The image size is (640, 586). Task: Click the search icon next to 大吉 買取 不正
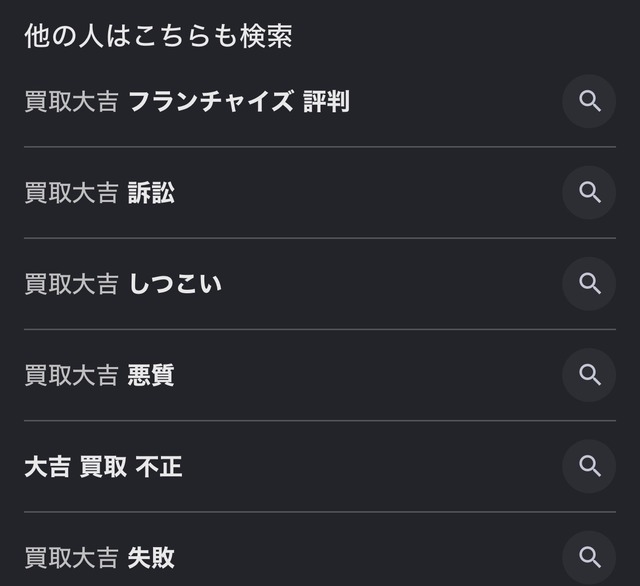coord(589,466)
